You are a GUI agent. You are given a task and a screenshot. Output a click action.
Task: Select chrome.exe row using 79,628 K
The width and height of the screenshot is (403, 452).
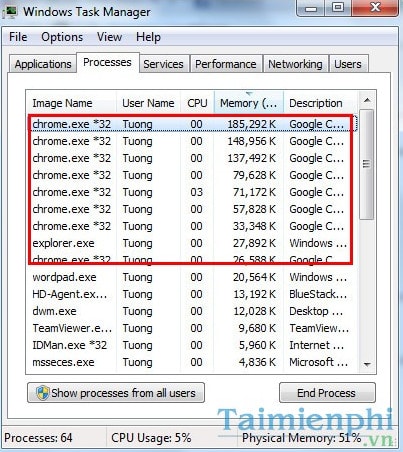click(x=192, y=175)
